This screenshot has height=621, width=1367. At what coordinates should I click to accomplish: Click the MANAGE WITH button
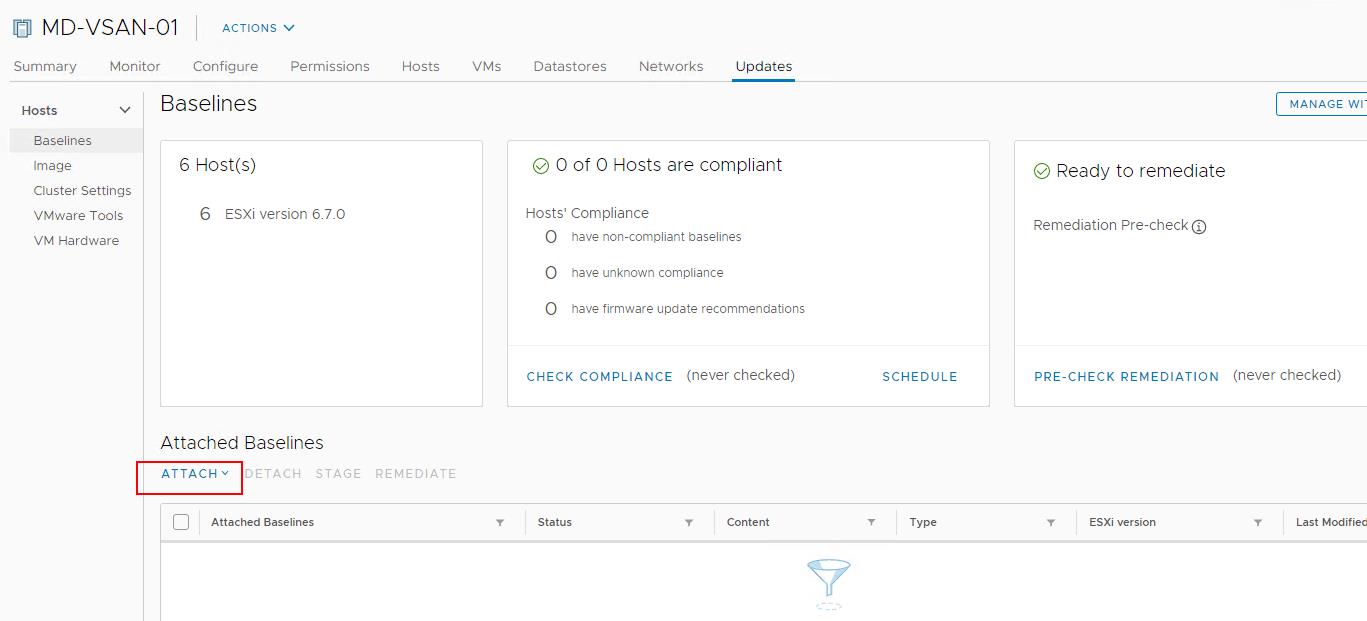coord(1322,104)
